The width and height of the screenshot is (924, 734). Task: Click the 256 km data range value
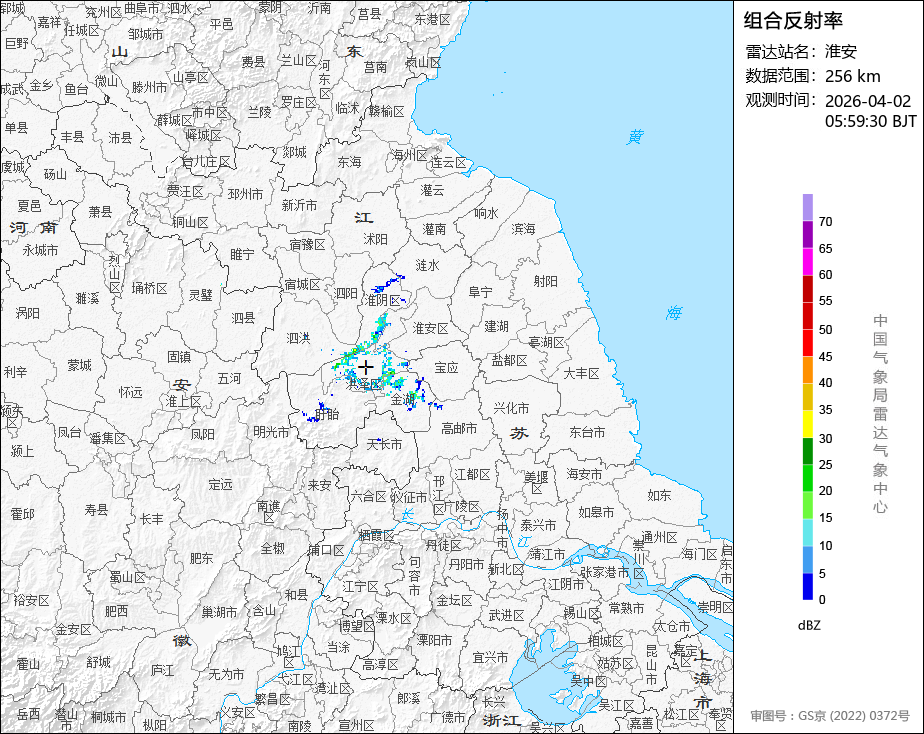pos(852,77)
